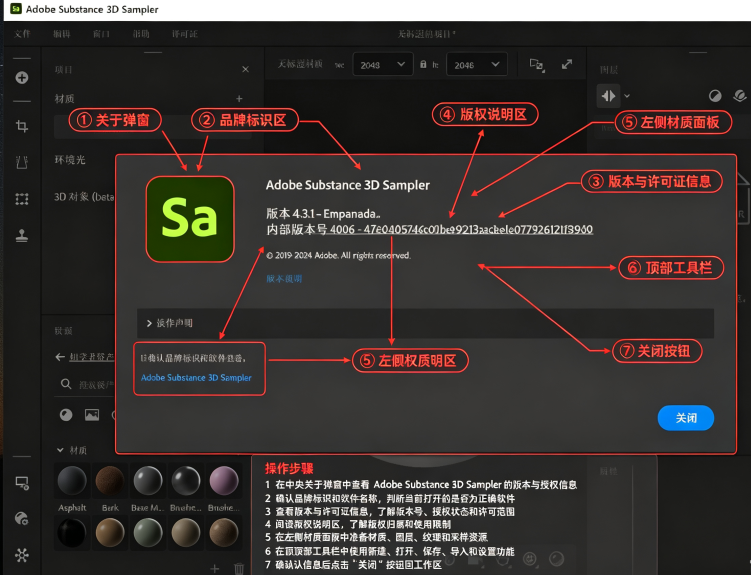Filter assets by material sphere icon
Viewport: 751px width, 575px height.
coord(66,415)
